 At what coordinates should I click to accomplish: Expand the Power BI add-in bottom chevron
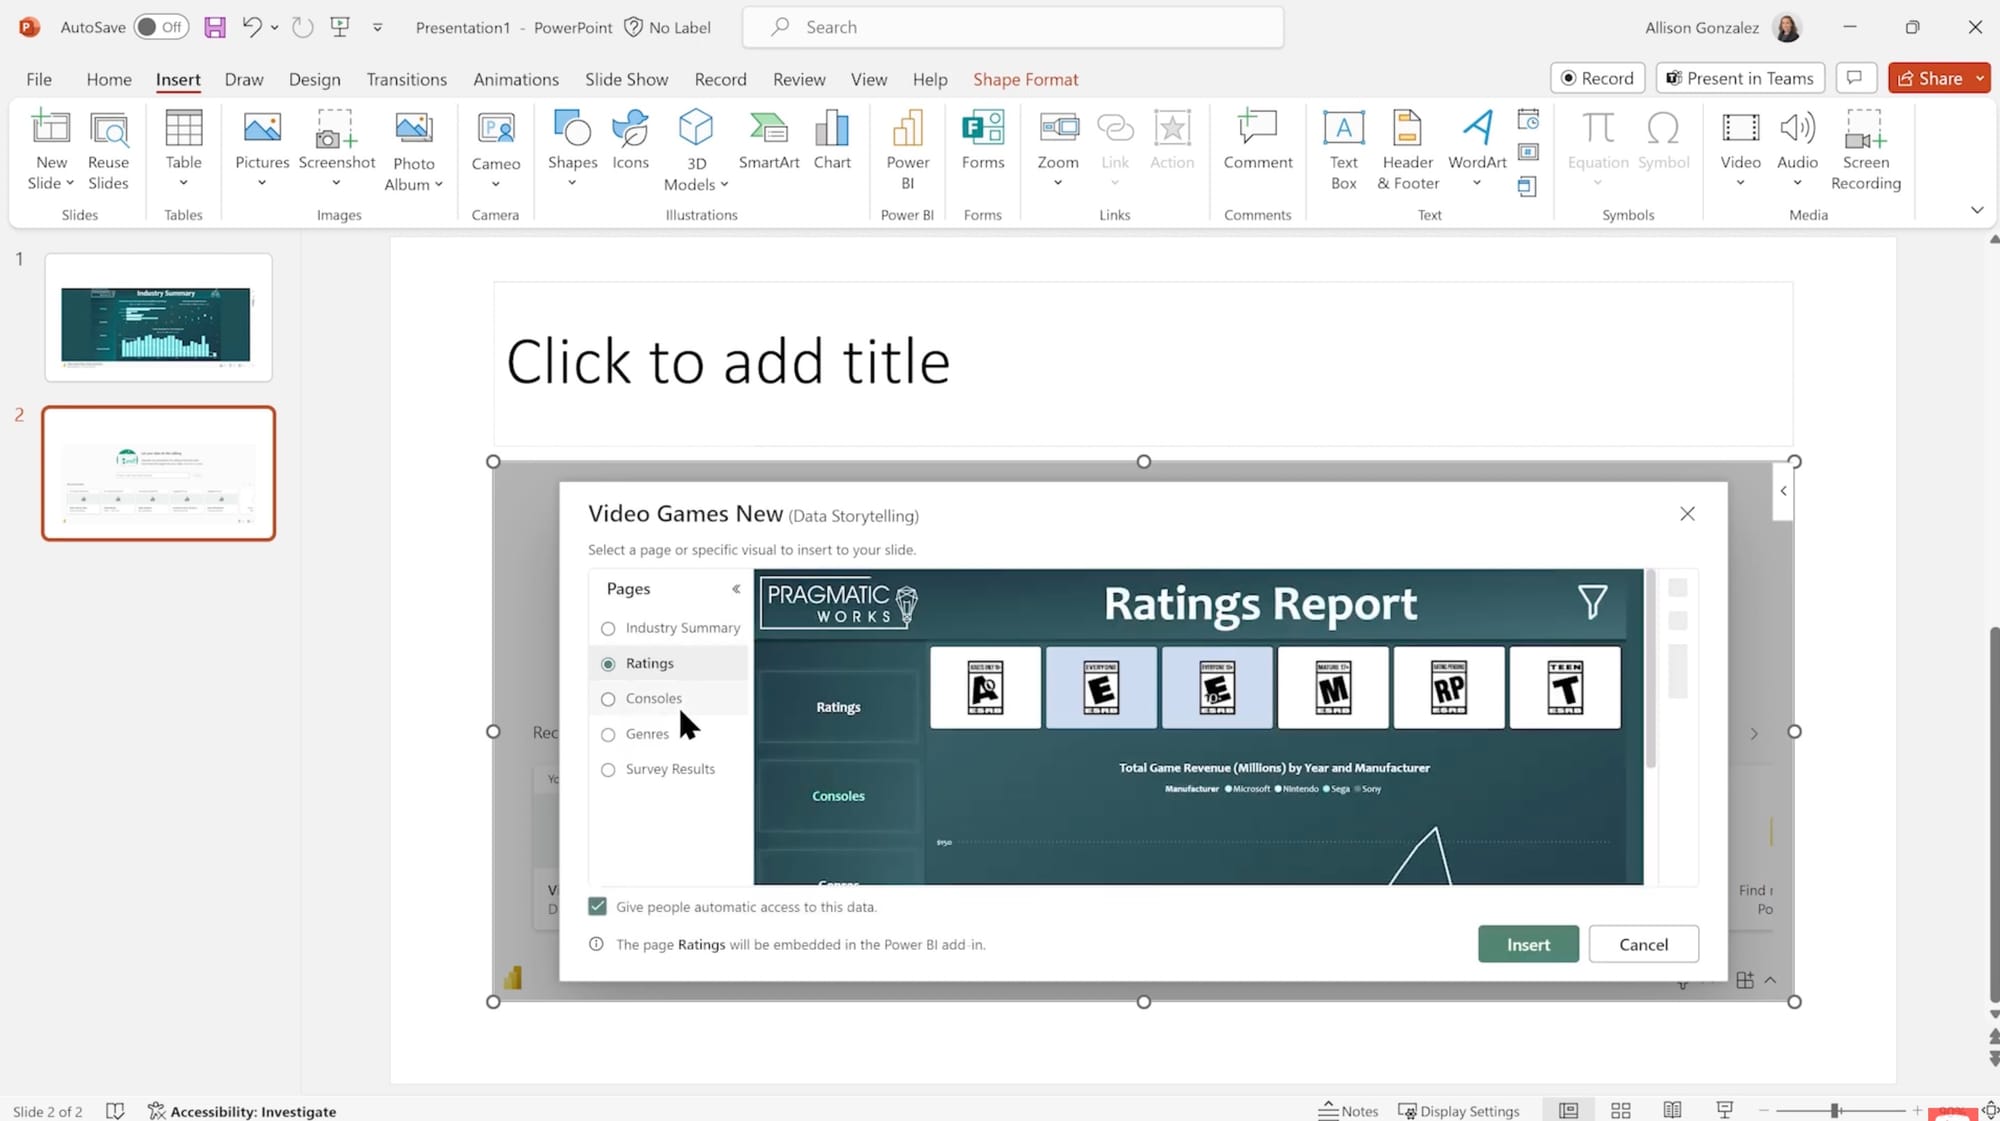pos(1770,980)
